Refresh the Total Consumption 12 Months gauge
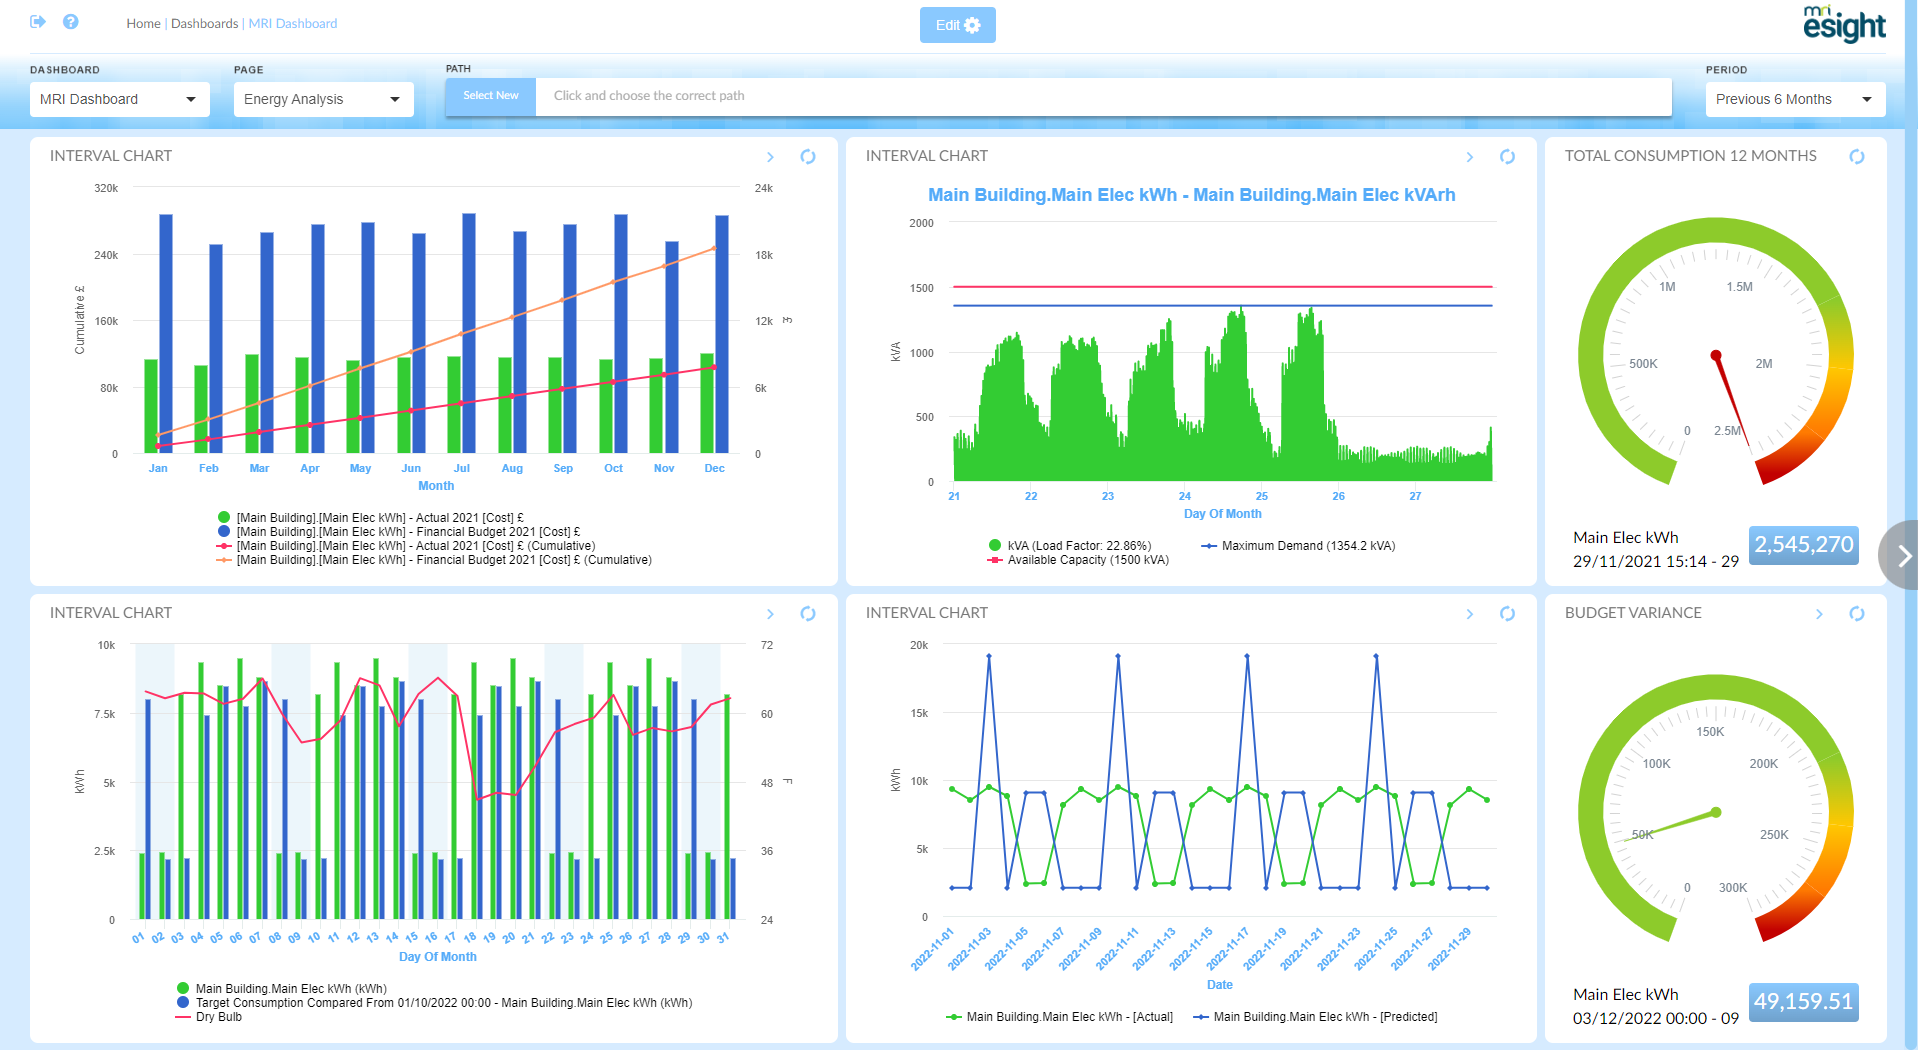Screen dimensions: 1918x1050 1857,157
